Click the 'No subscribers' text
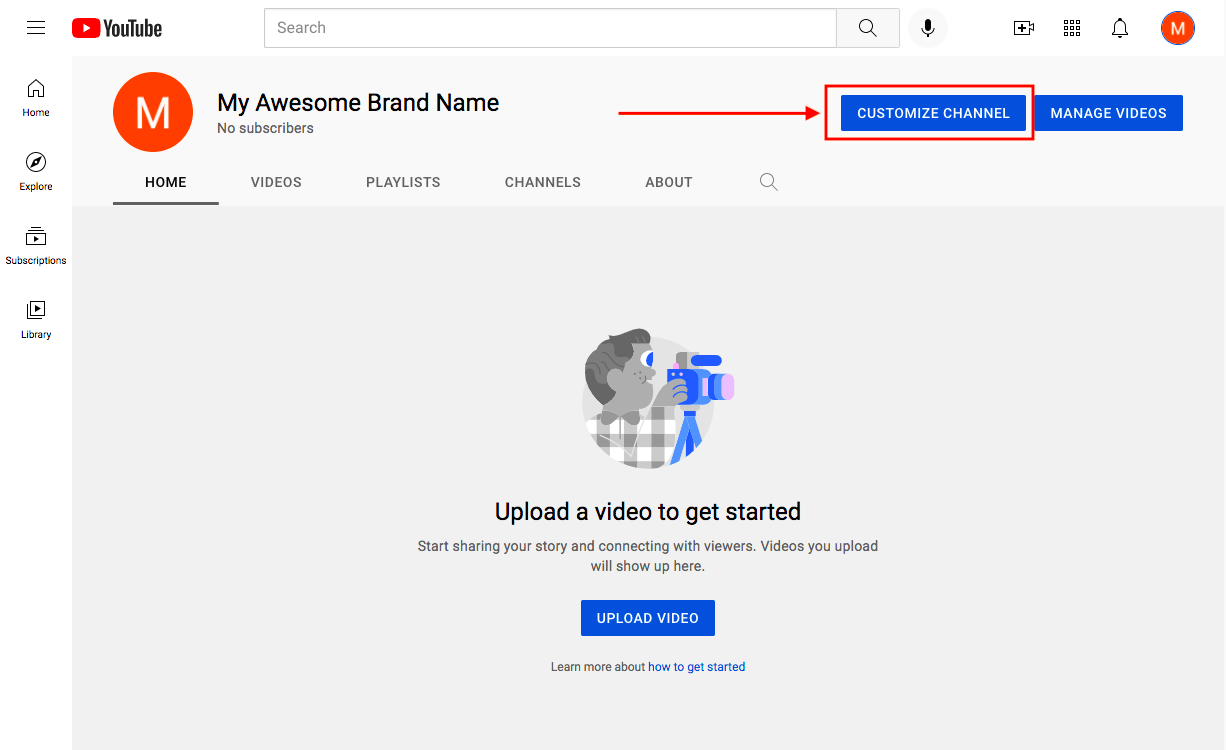 (x=265, y=128)
